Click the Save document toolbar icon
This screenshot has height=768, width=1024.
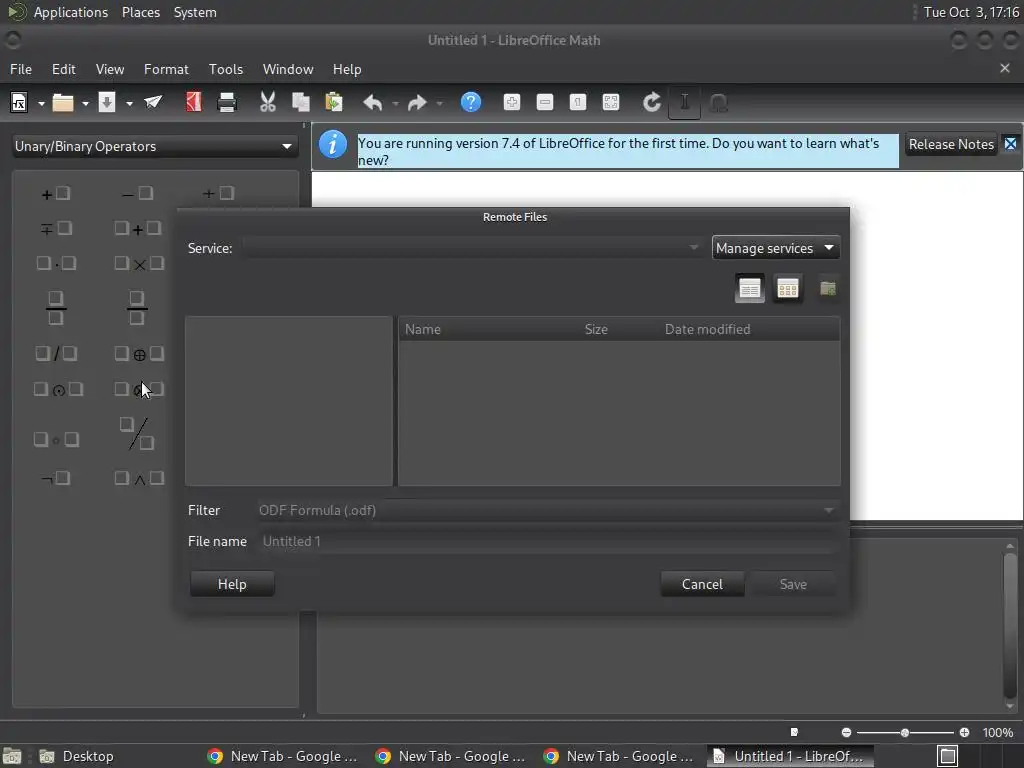pos(106,103)
